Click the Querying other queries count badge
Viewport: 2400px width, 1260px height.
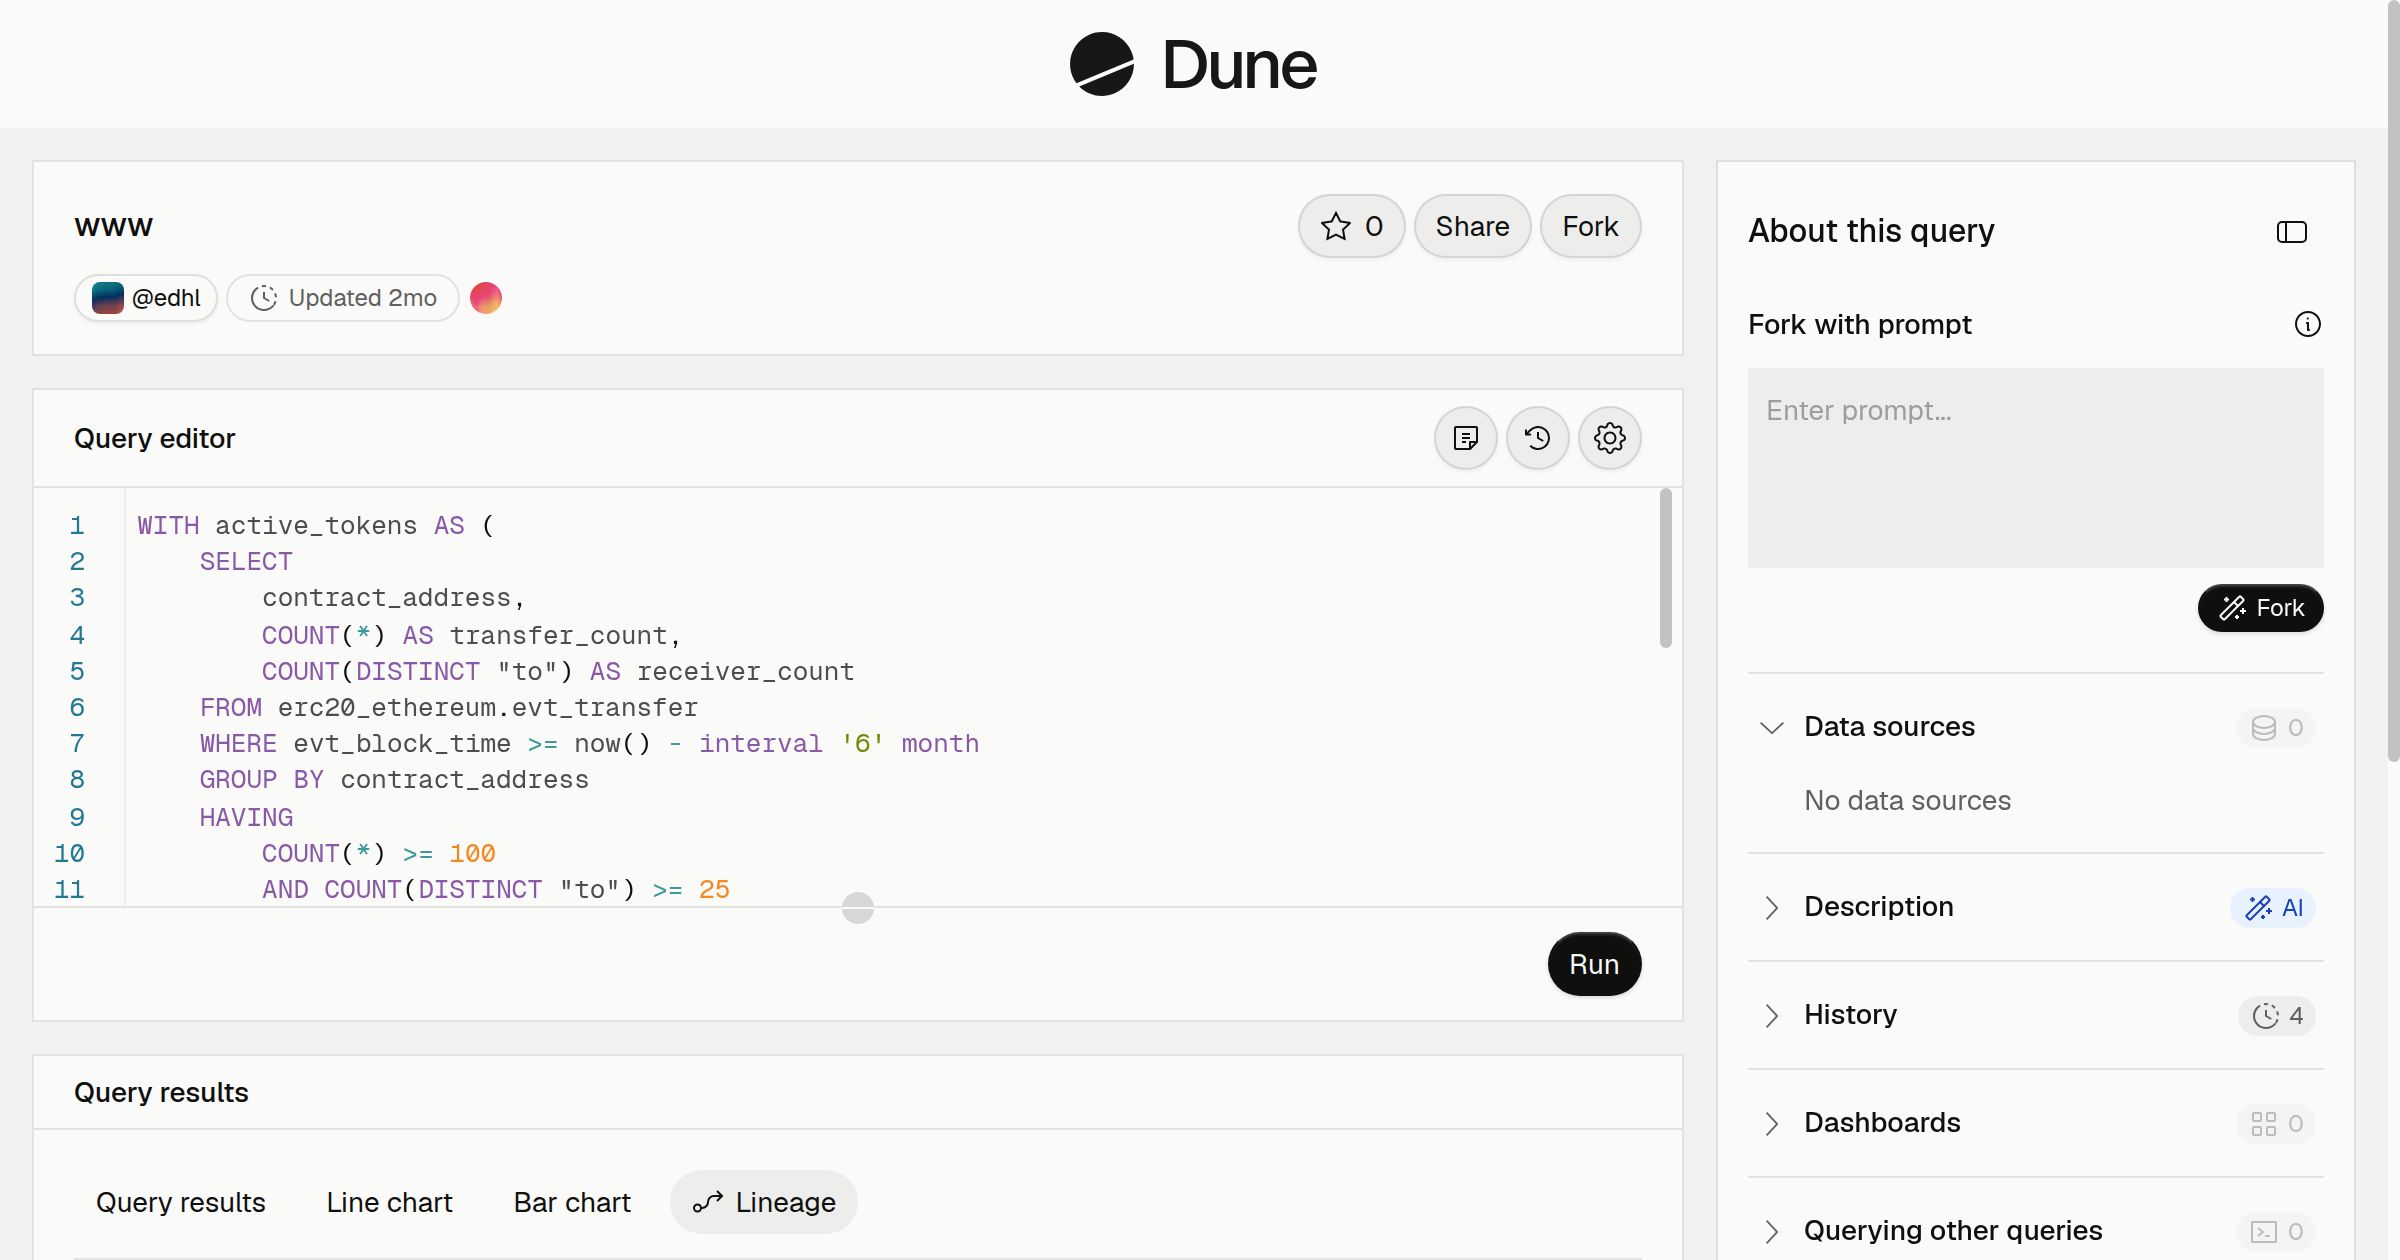coord(2276,1232)
